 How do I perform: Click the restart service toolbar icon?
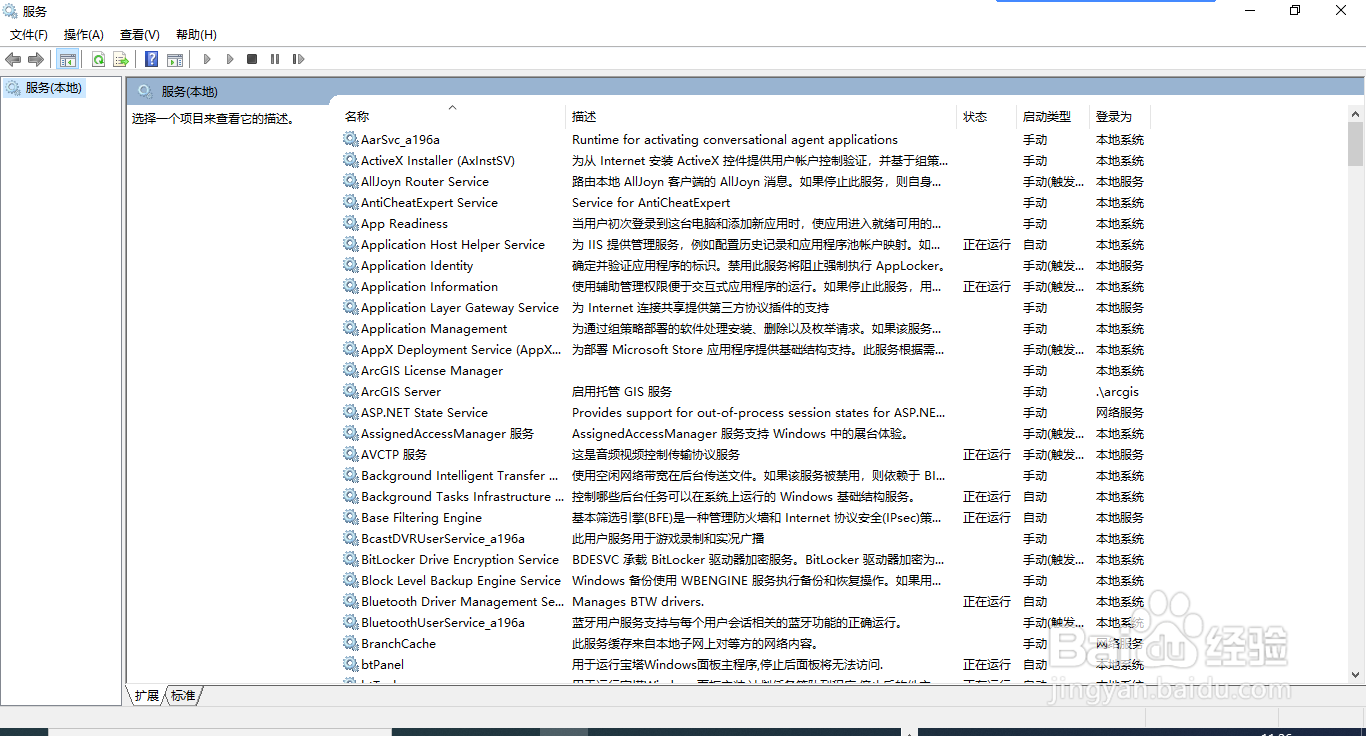(298, 59)
